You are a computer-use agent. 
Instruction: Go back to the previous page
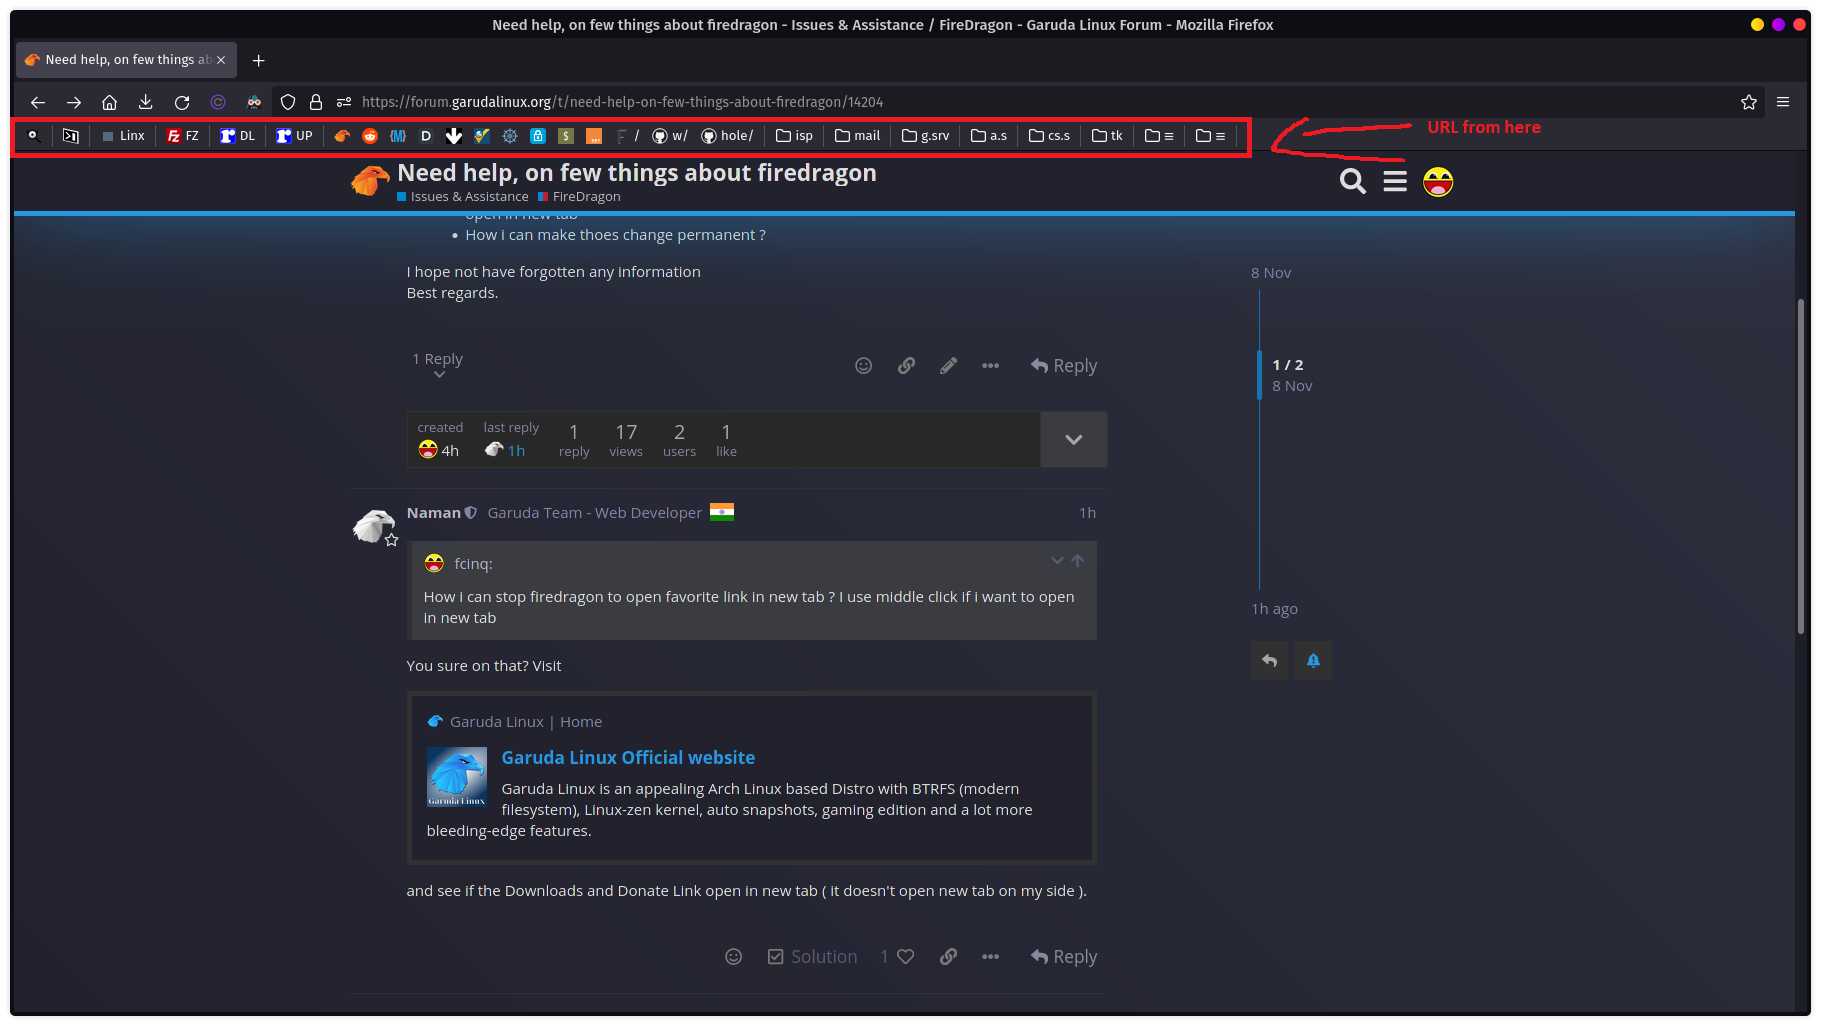pyautogui.click(x=38, y=102)
